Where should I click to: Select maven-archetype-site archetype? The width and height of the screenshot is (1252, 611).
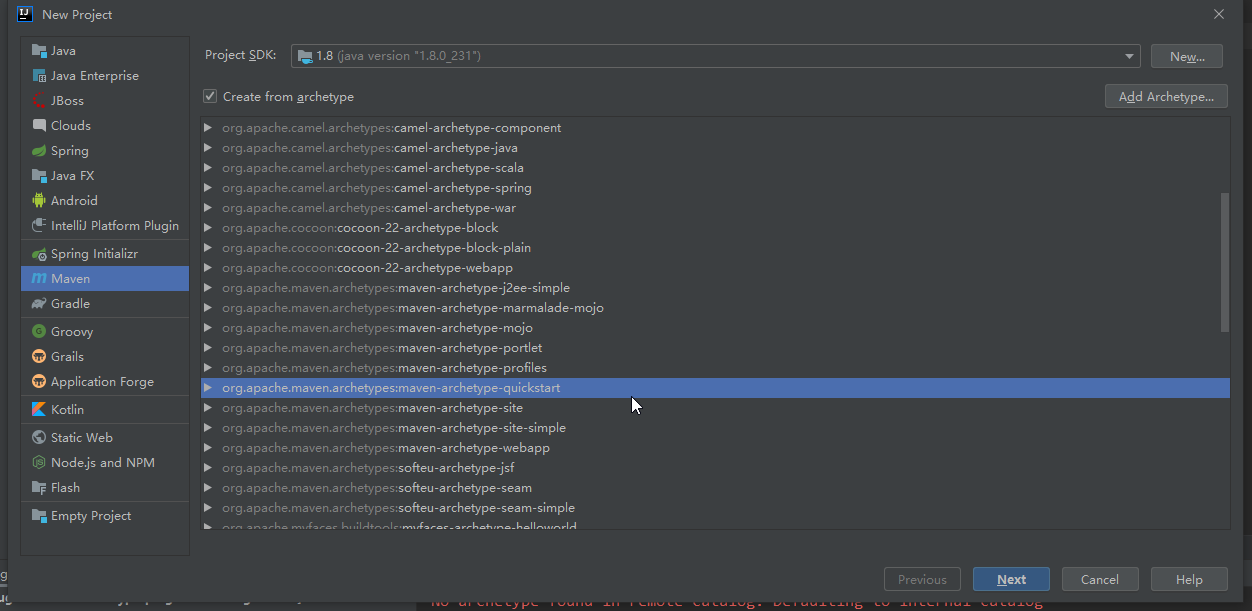click(715, 408)
